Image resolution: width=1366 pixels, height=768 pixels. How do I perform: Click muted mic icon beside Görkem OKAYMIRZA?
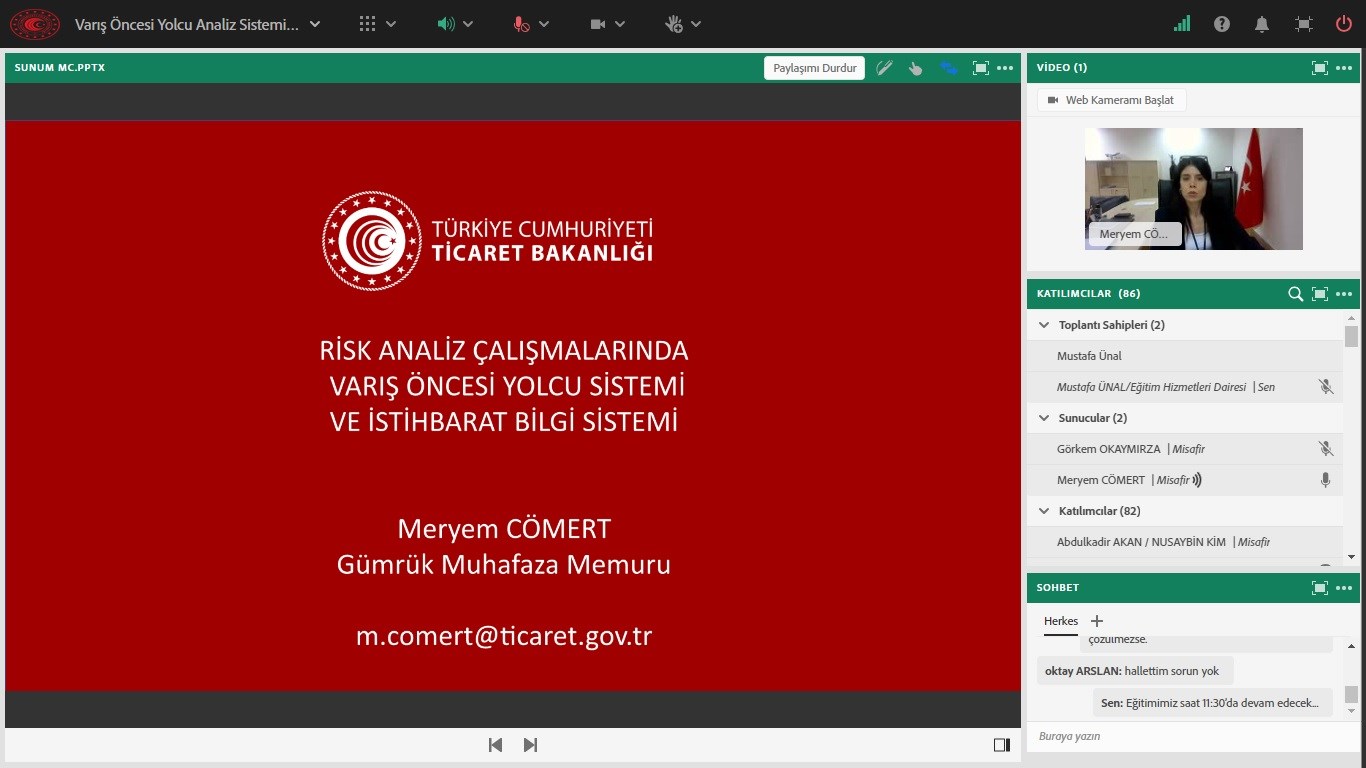tap(1326, 449)
